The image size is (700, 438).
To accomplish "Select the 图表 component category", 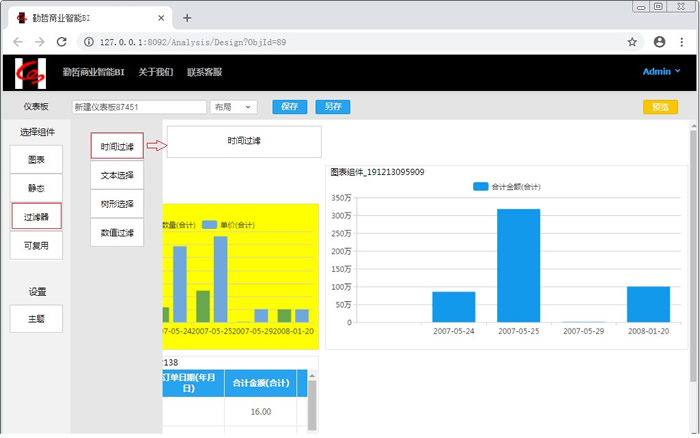I will [36, 159].
